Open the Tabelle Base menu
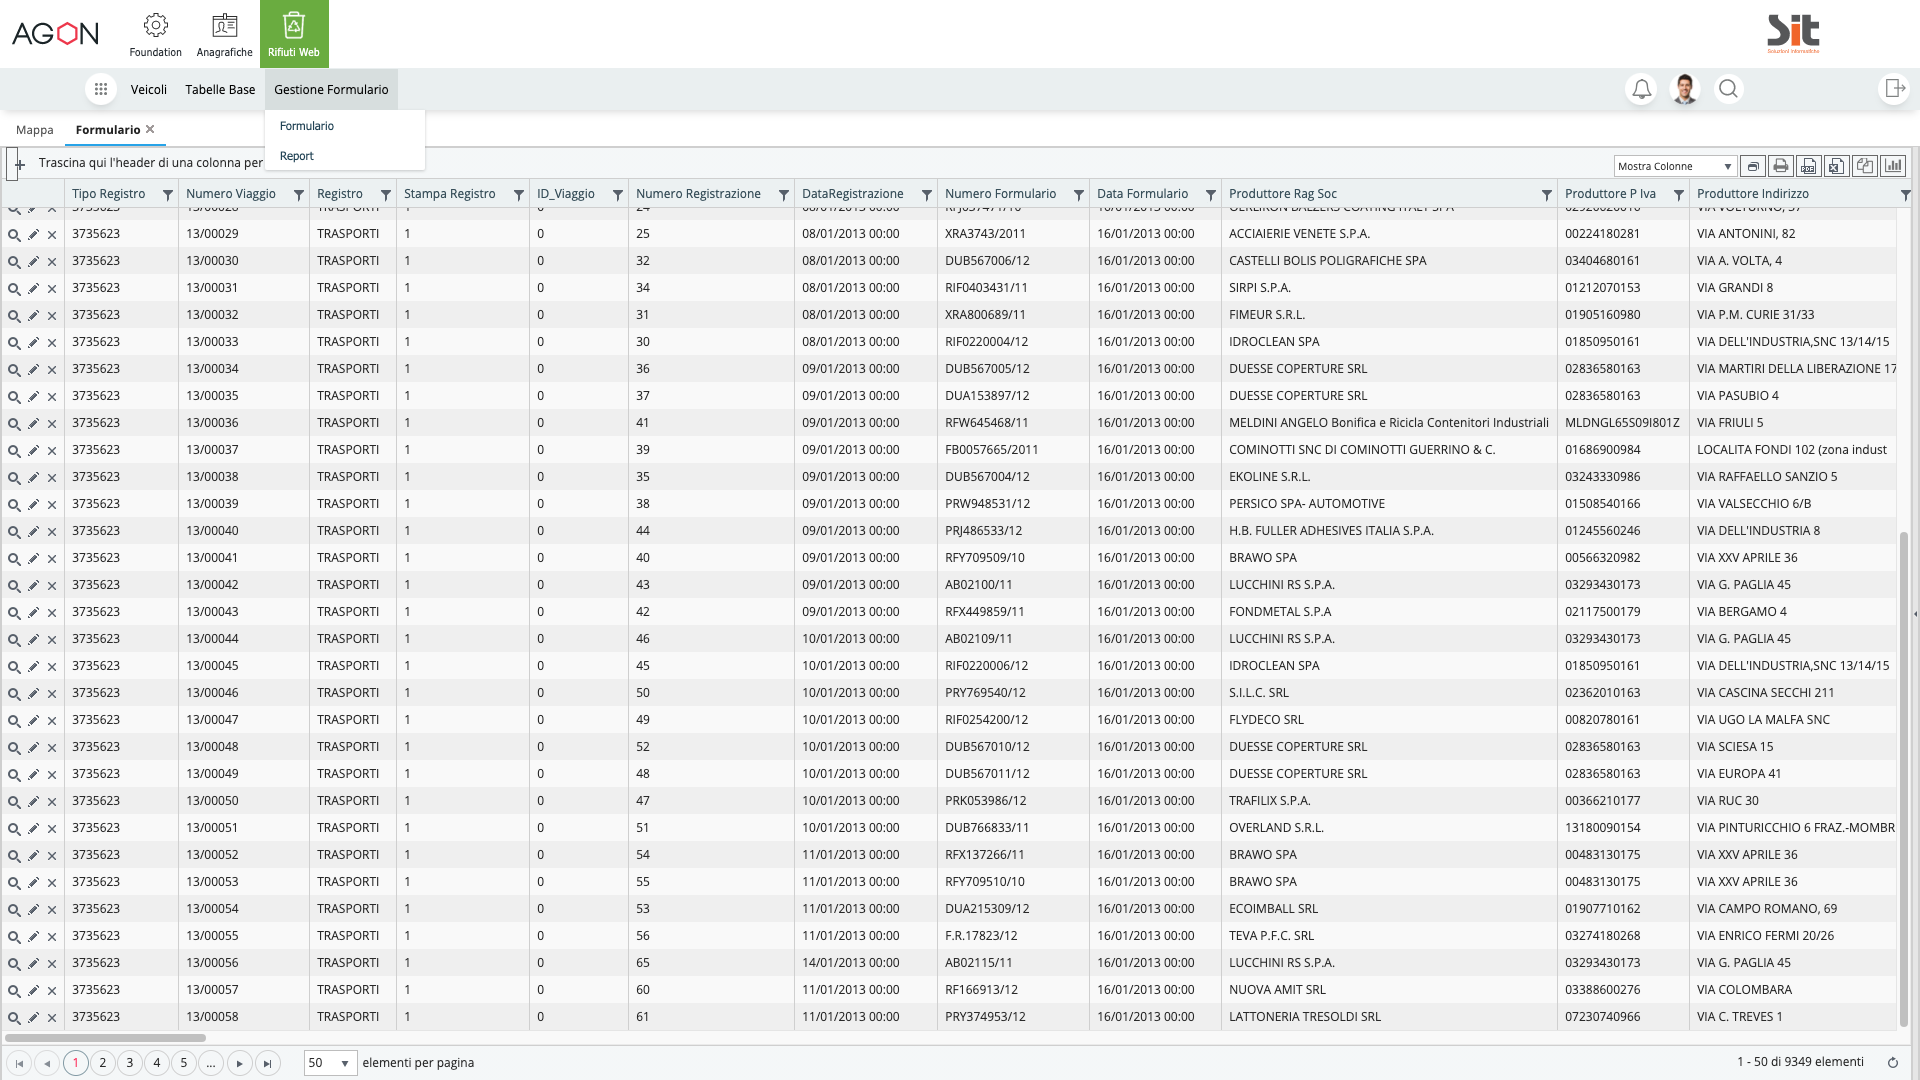 [219, 89]
